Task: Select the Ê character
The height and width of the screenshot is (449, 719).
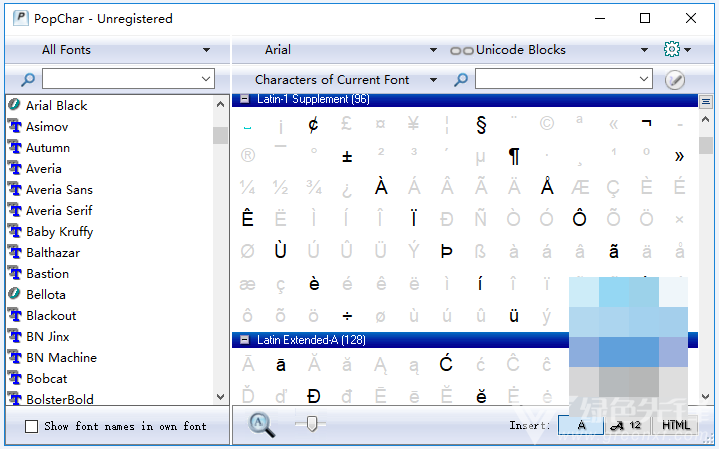Action: 248,218
